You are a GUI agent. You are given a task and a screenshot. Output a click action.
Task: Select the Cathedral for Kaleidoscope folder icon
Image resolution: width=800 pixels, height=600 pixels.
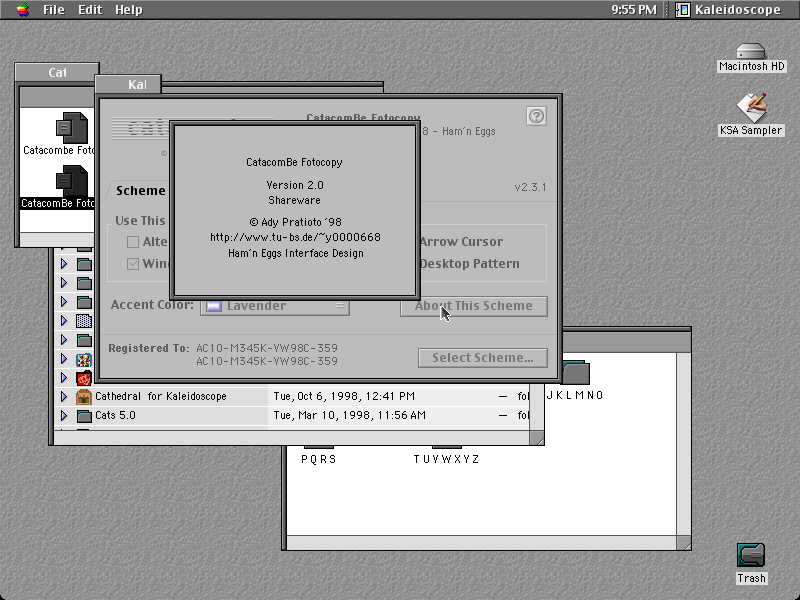coord(84,396)
